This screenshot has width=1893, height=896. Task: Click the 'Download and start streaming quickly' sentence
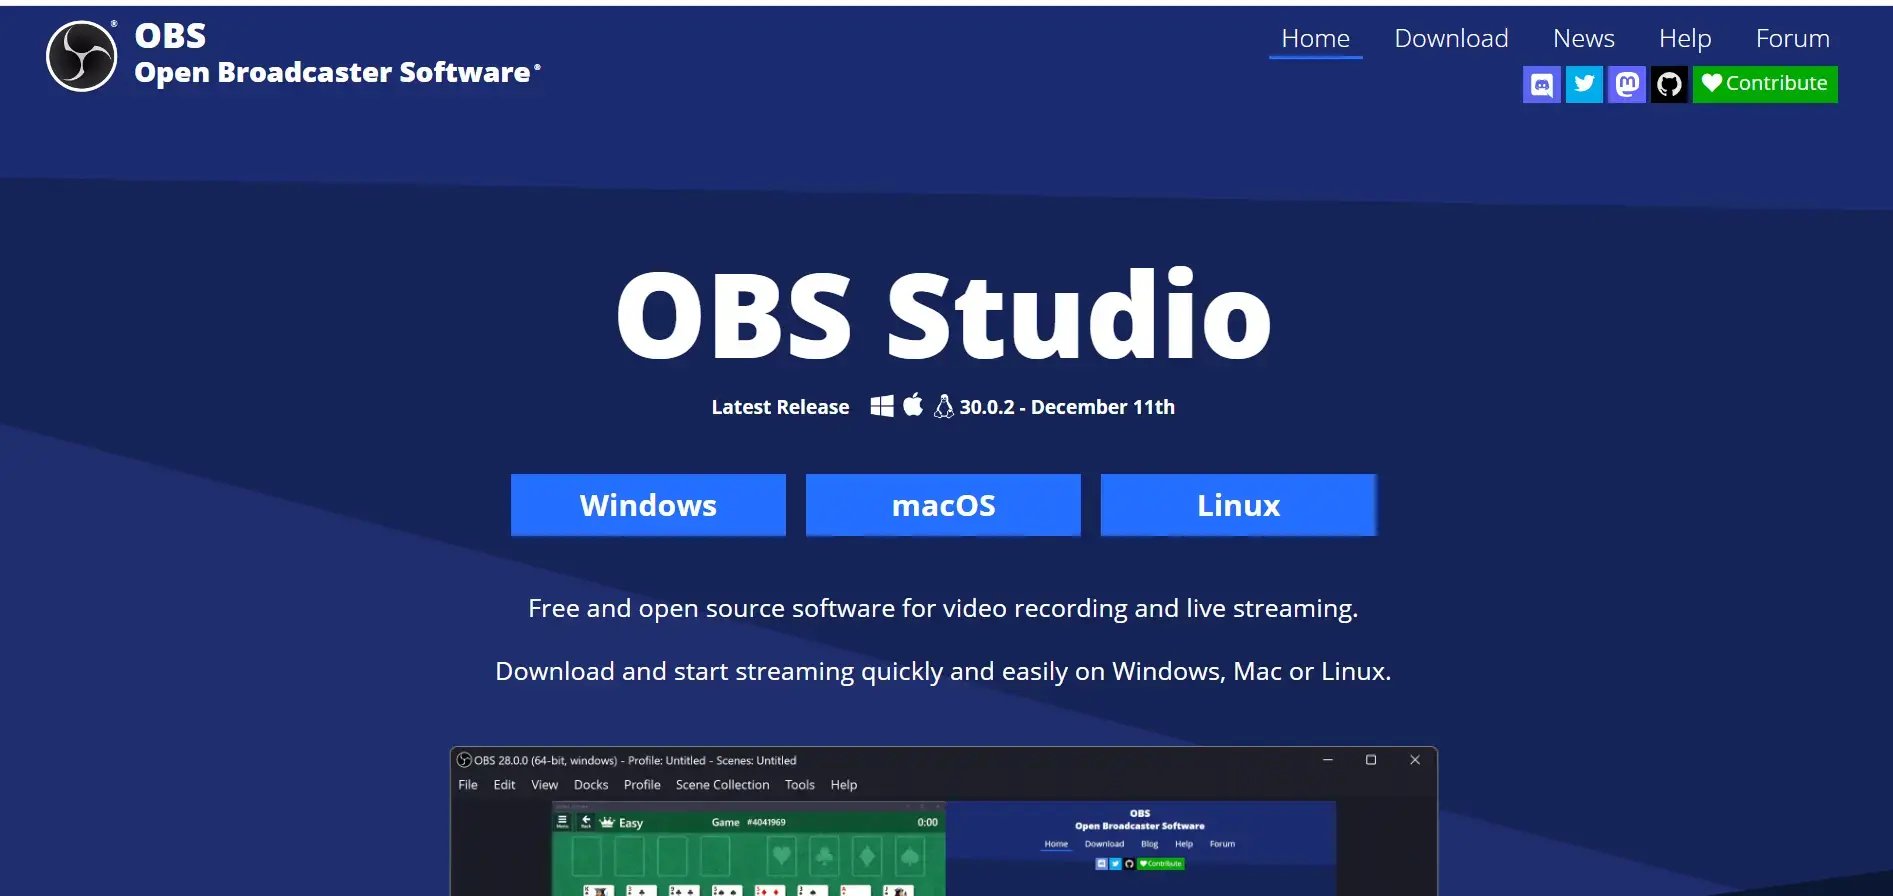pyautogui.click(x=943, y=671)
